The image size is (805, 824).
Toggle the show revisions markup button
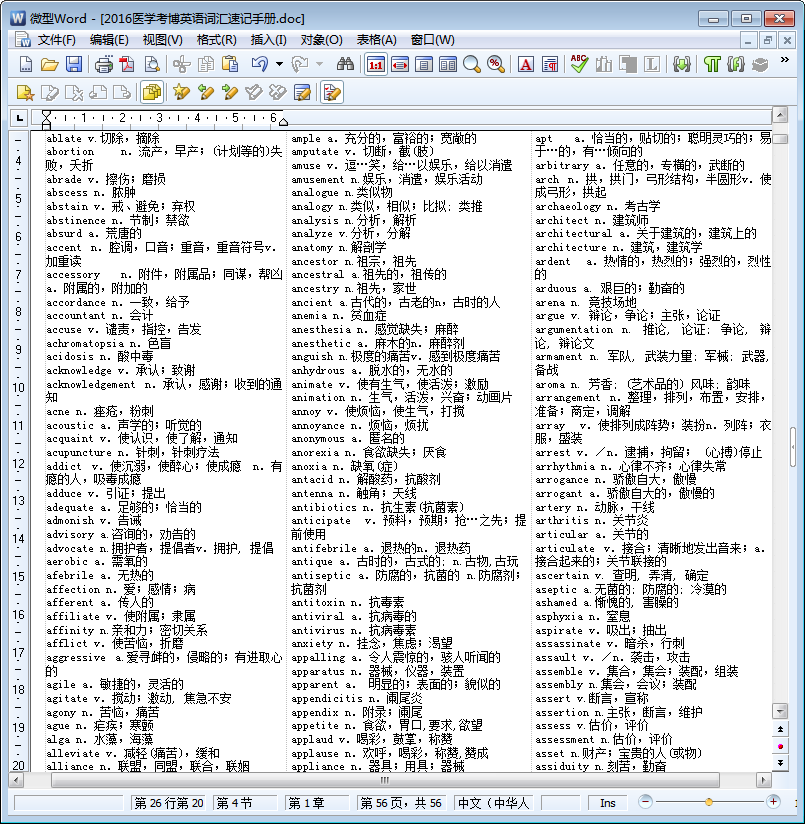coord(332,92)
